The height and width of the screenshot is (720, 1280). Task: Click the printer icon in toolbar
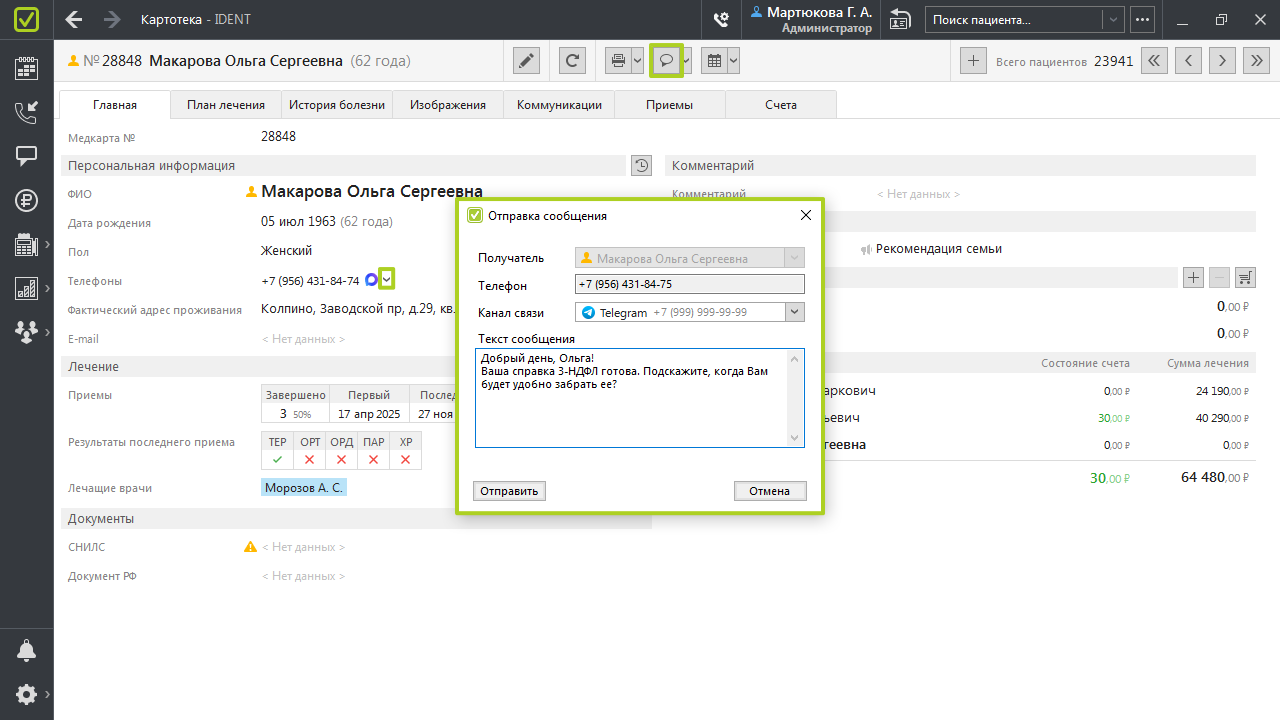coord(618,61)
